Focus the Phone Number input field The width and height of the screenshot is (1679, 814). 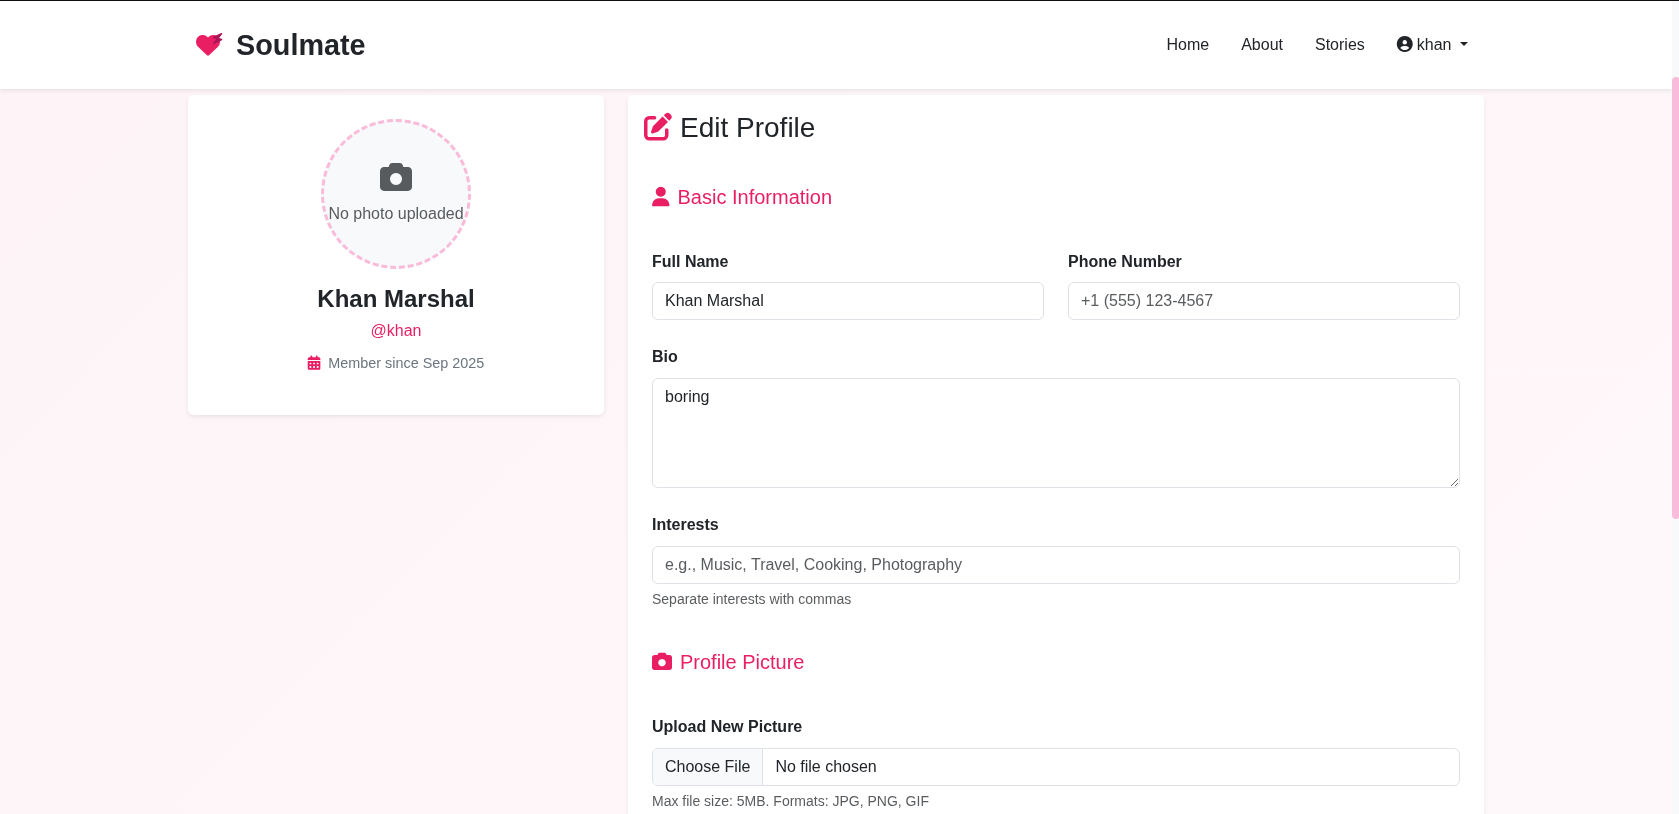(x=1264, y=301)
